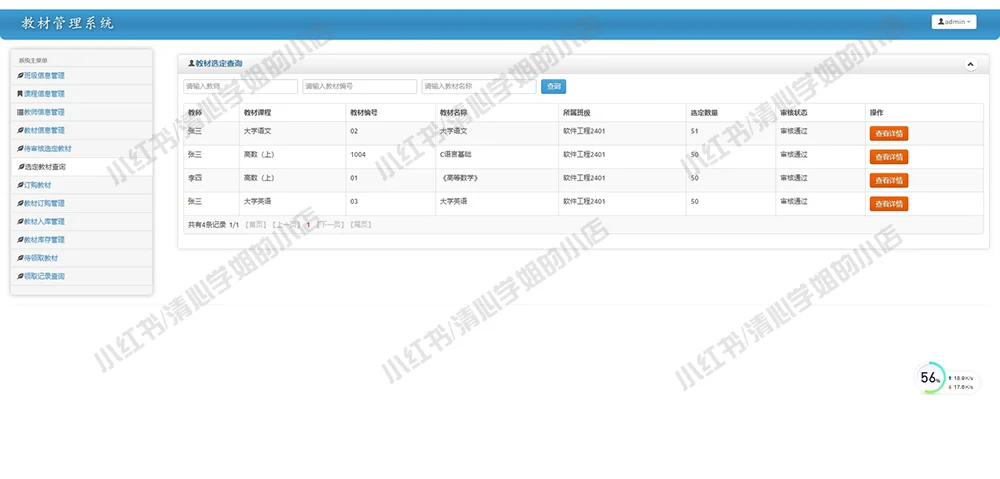
Task: View details for the 大学英语 row
Action: coord(888,204)
